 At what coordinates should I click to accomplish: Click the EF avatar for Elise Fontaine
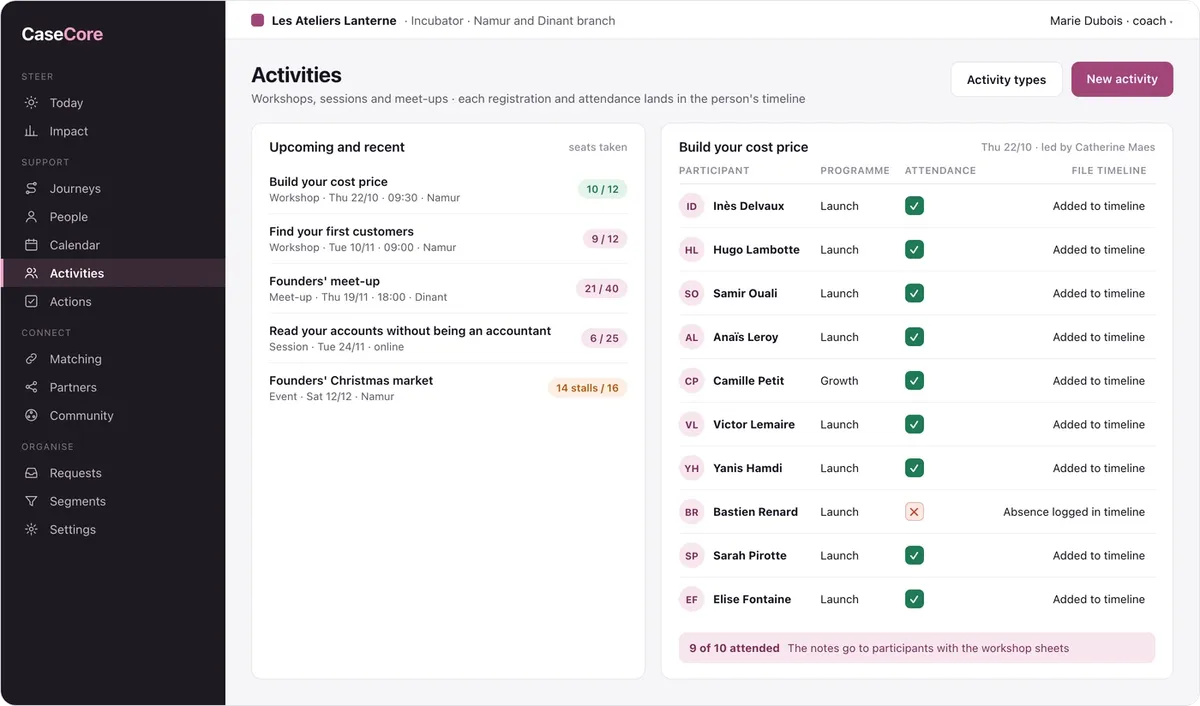pos(692,599)
